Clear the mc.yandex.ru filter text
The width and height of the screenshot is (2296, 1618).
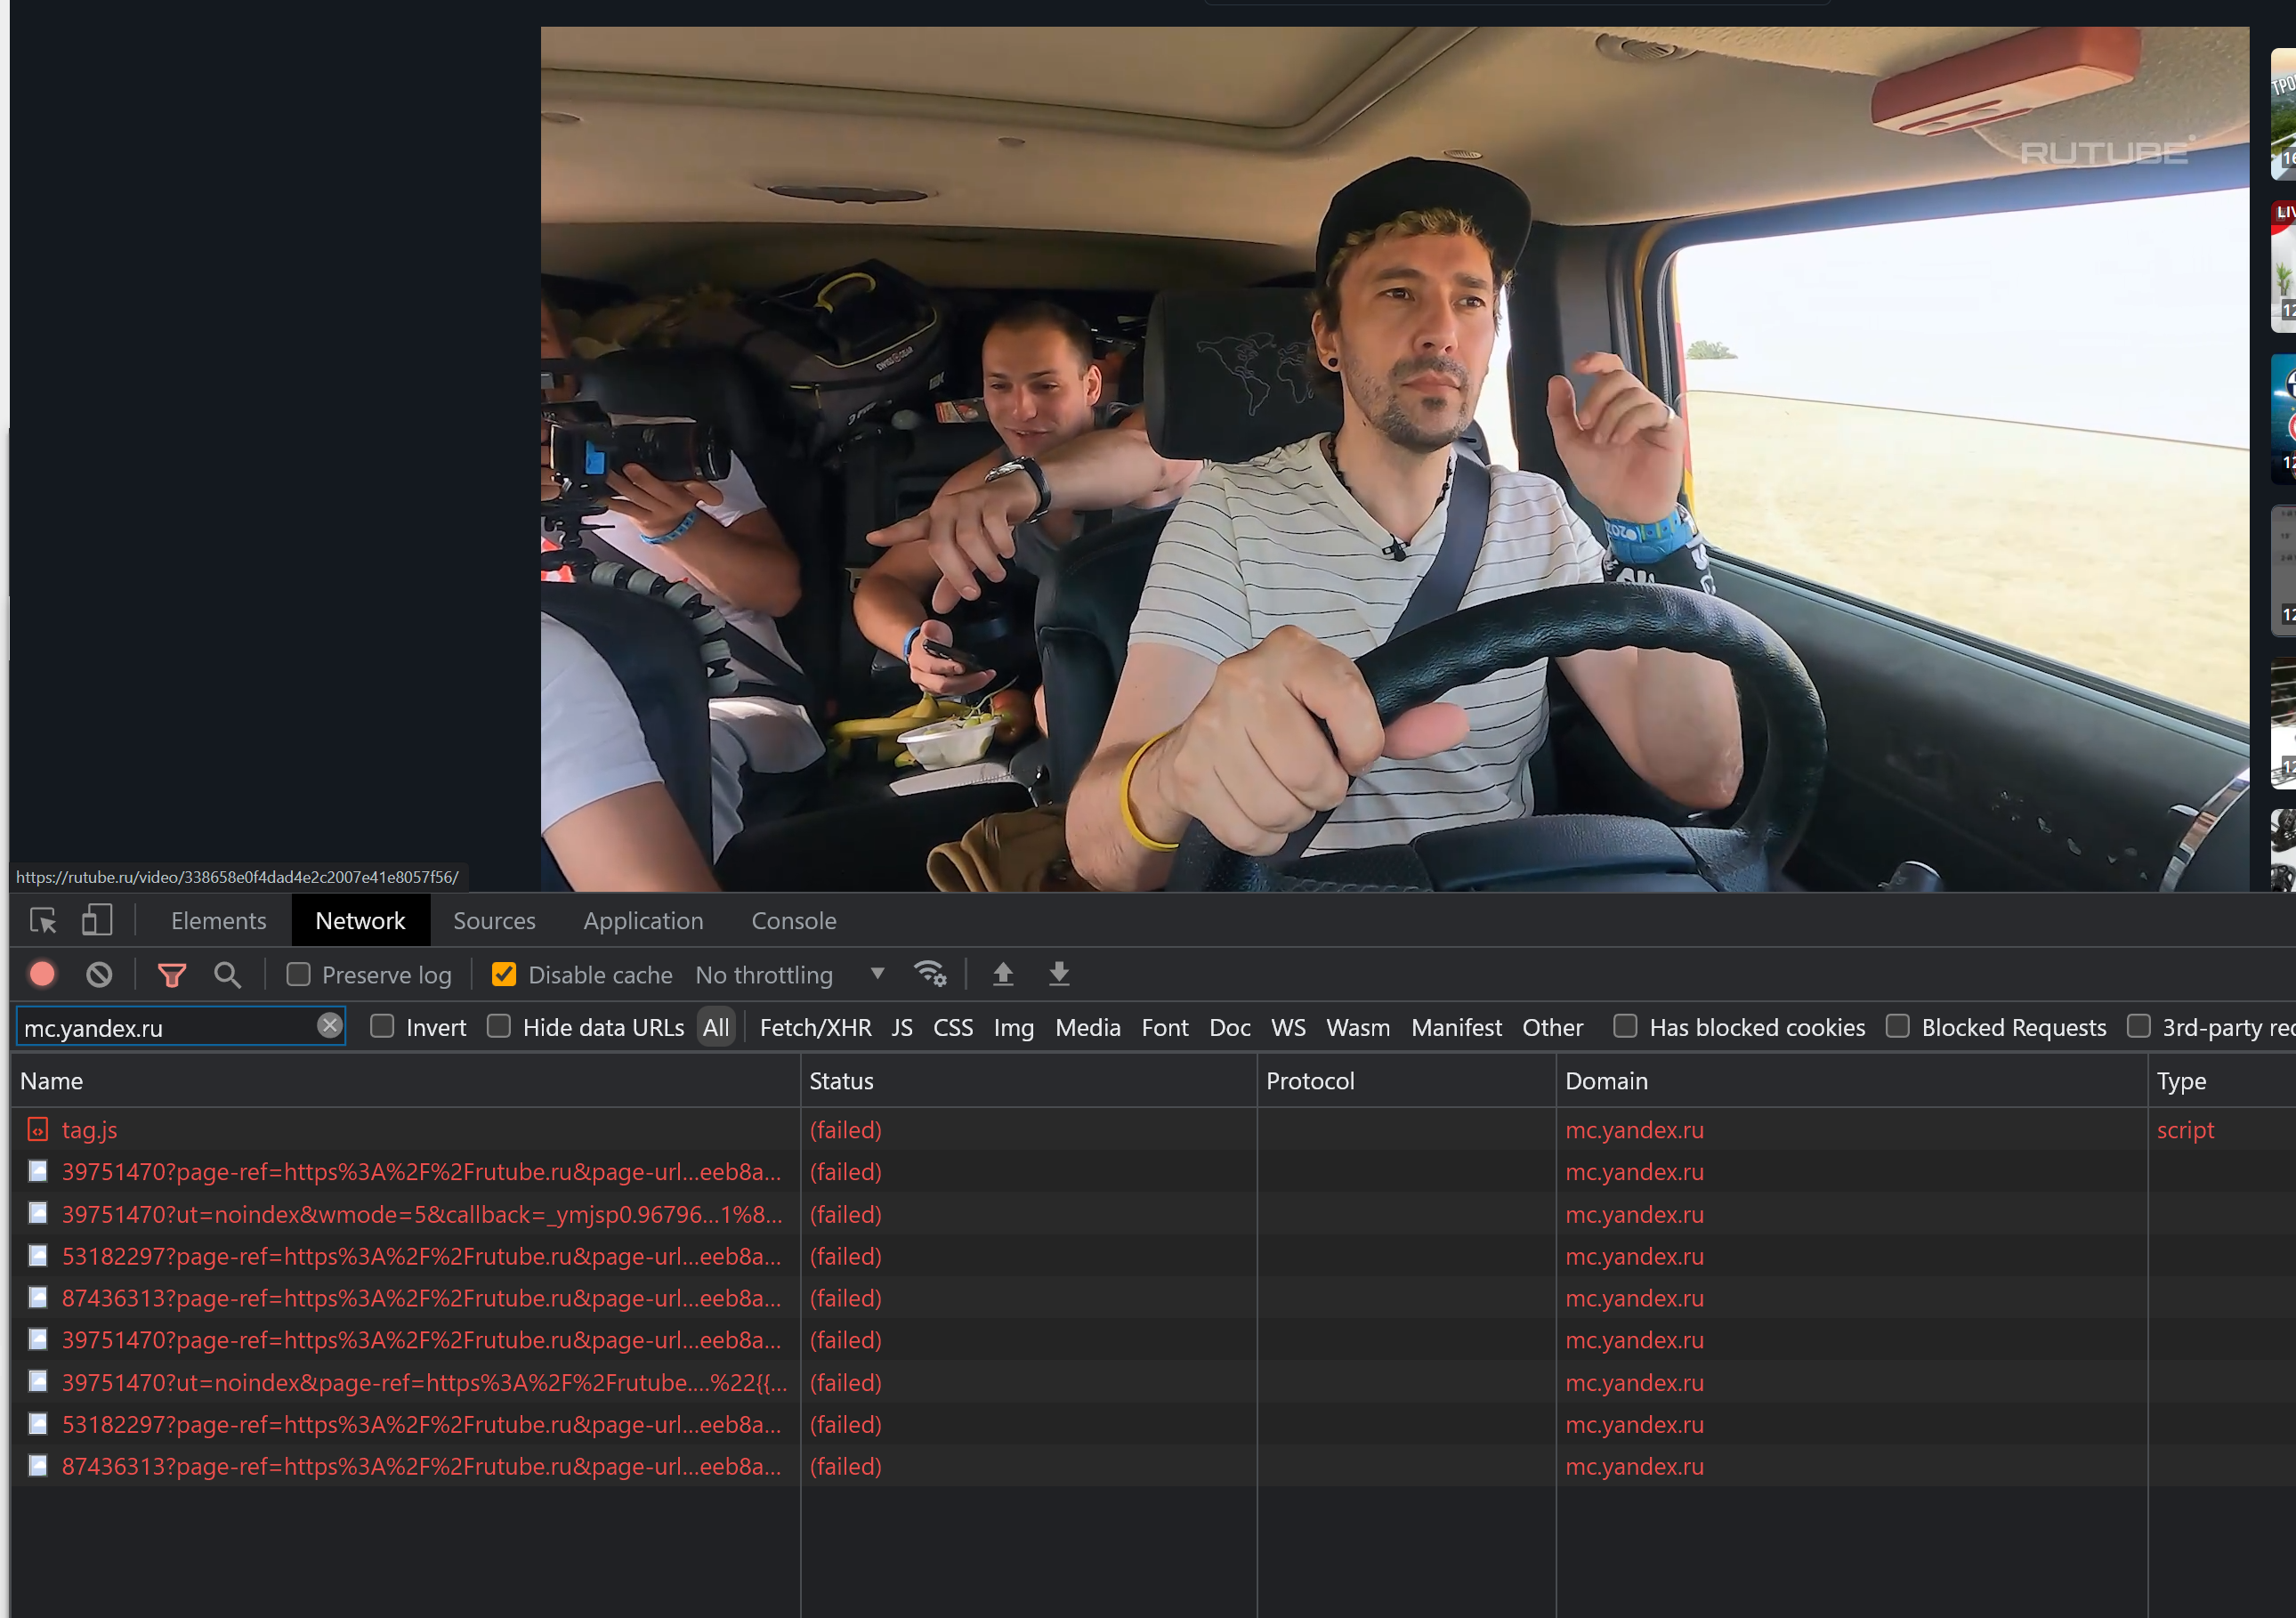[330, 1026]
